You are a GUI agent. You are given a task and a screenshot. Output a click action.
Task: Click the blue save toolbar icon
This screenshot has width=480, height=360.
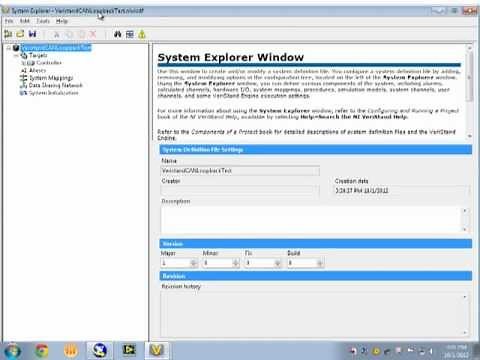point(32,34)
